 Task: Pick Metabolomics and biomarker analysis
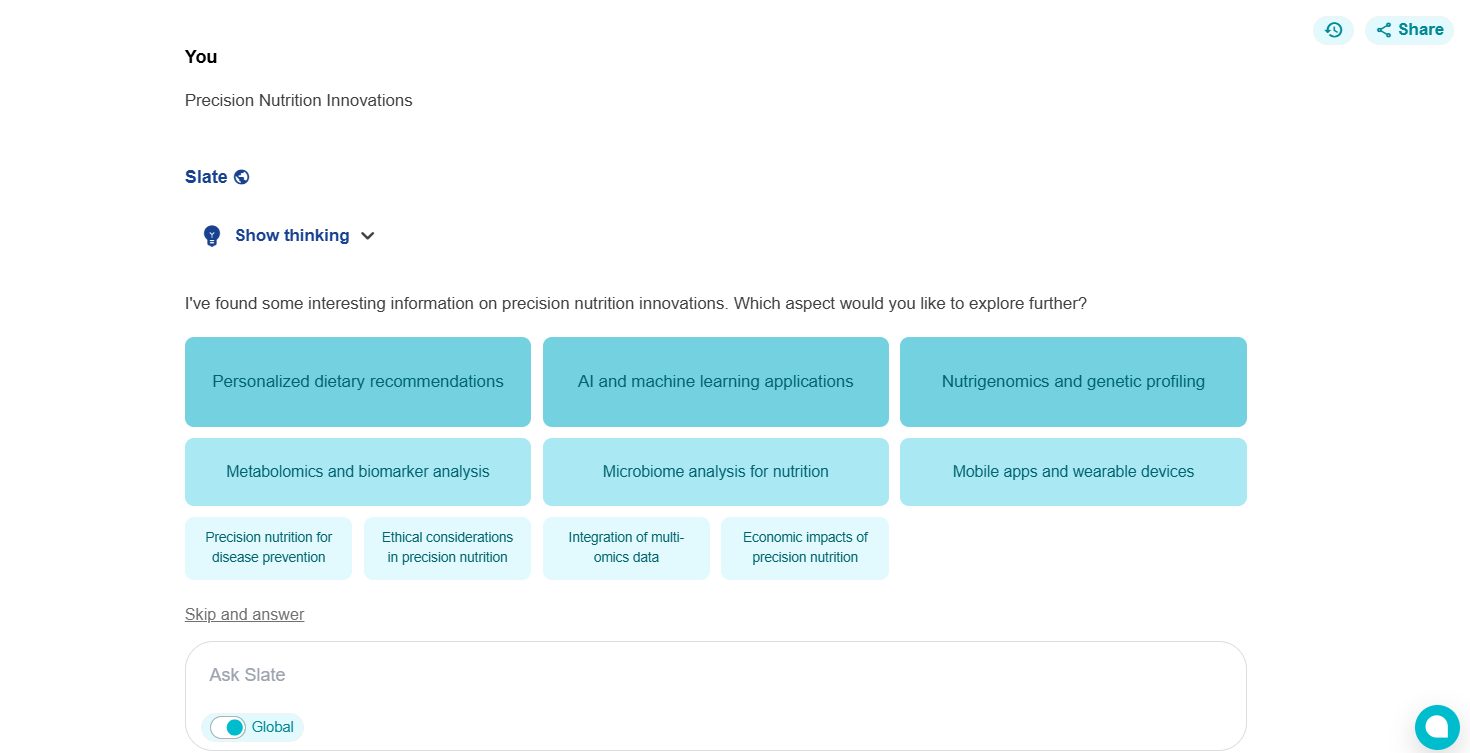[x=358, y=472]
